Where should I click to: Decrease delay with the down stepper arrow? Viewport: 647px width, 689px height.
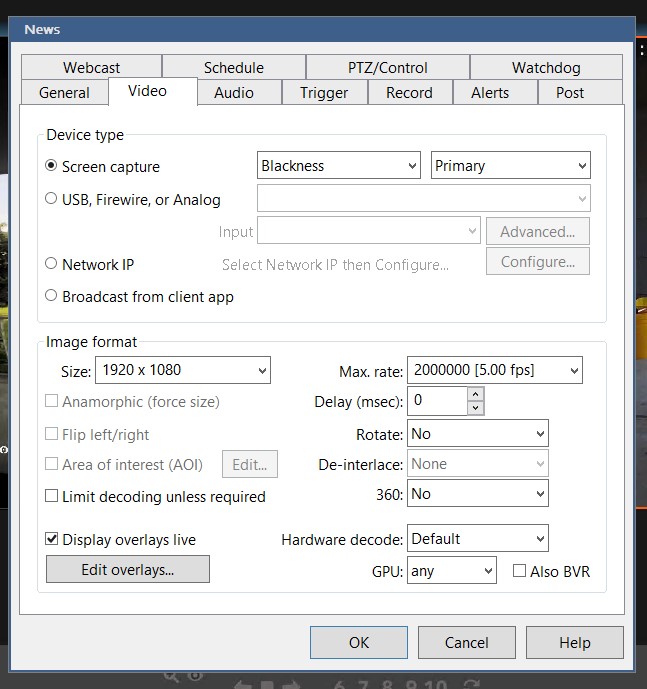click(476, 408)
